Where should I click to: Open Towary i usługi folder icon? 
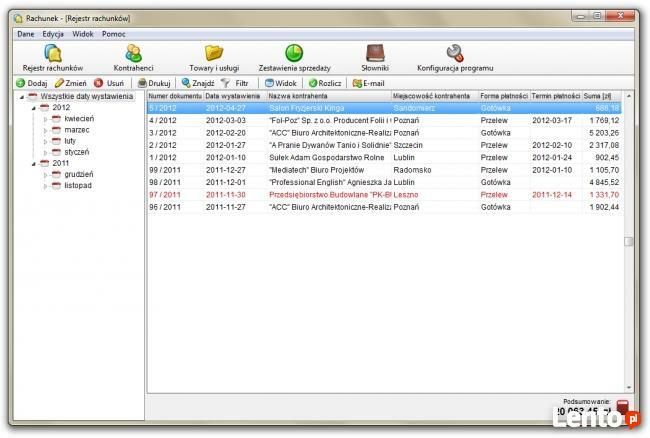point(213,58)
